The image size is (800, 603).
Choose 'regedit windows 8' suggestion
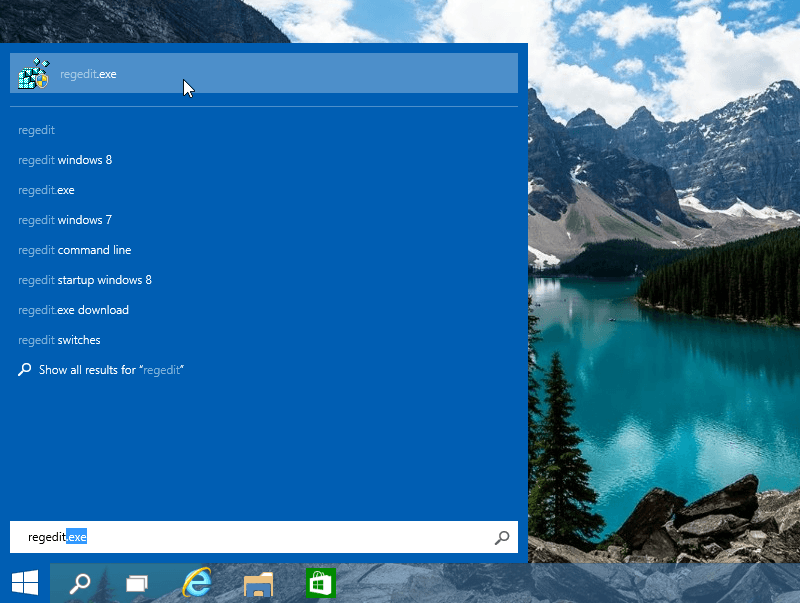tap(65, 160)
